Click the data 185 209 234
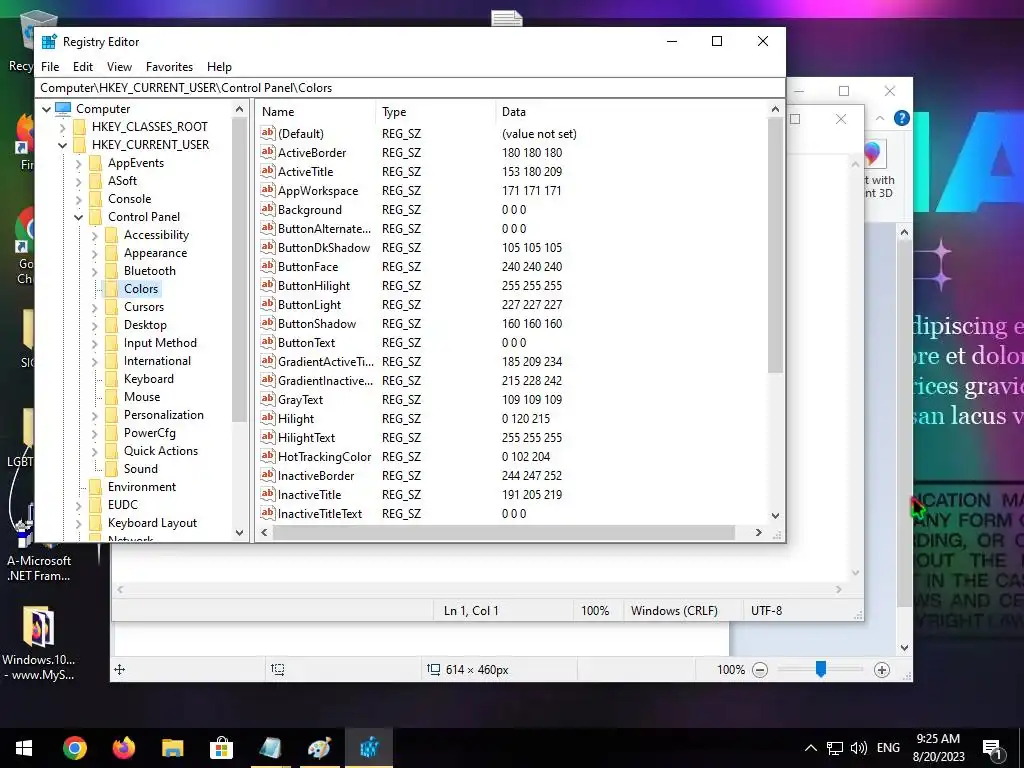This screenshot has width=1024, height=768. pos(532,362)
